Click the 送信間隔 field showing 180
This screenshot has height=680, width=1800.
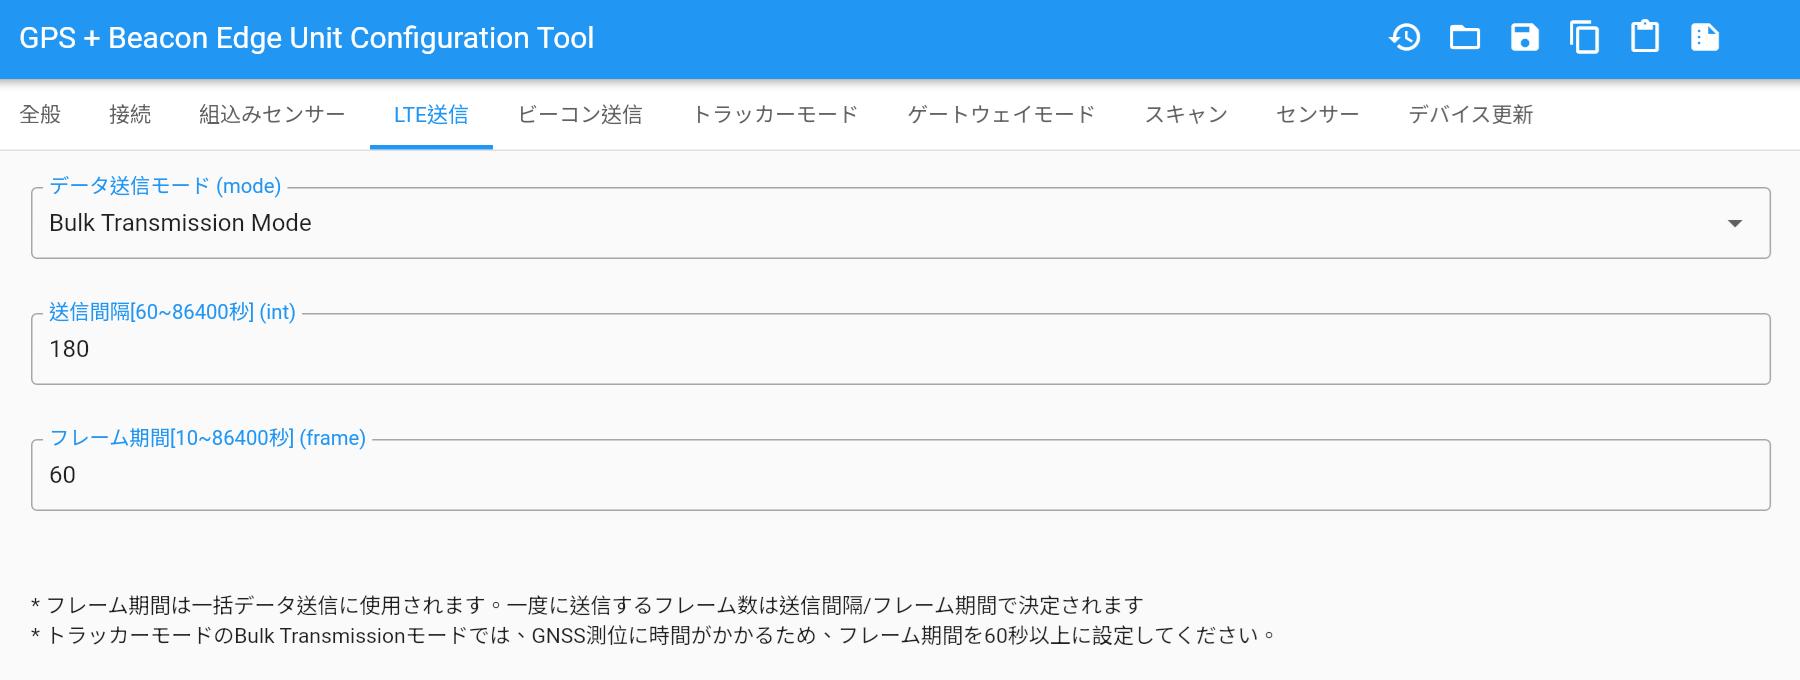click(x=901, y=349)
